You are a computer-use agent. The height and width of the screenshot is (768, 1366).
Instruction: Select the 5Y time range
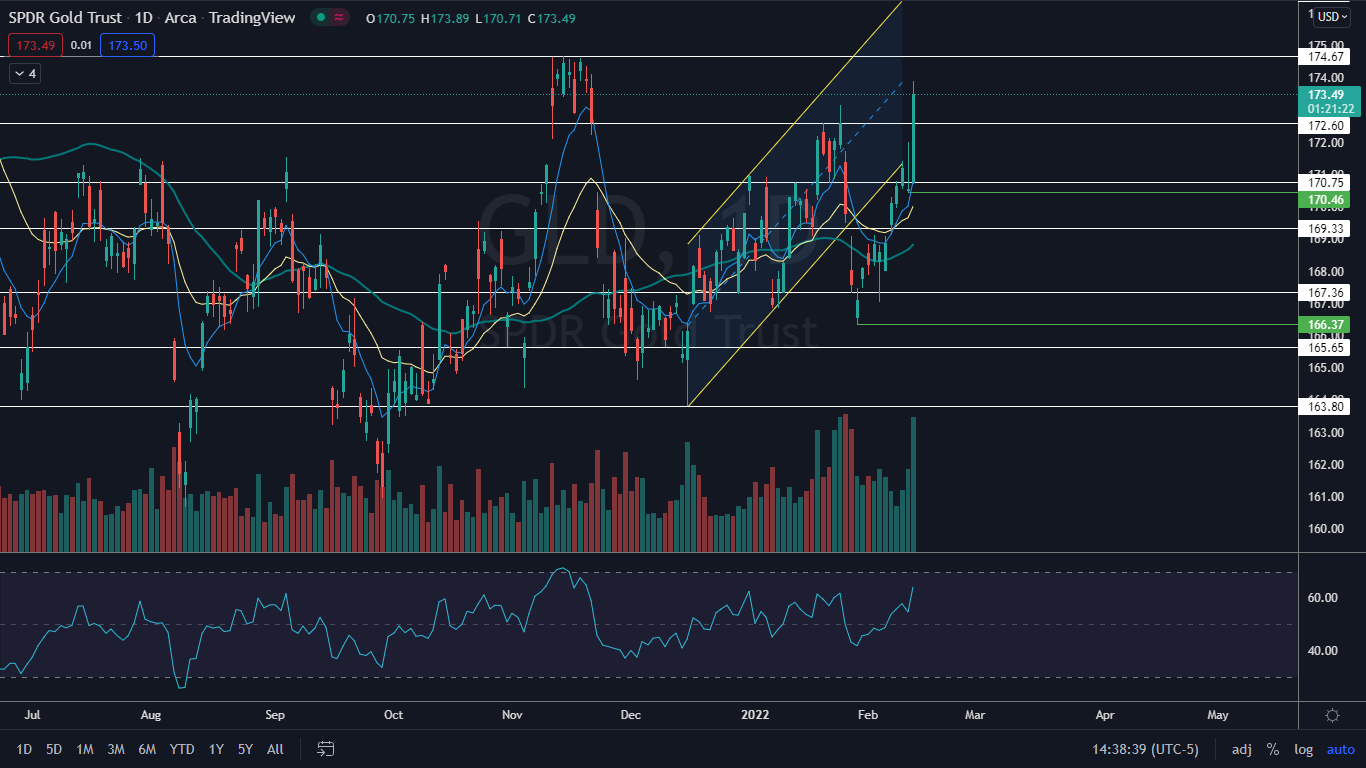[x=245, y=749]
